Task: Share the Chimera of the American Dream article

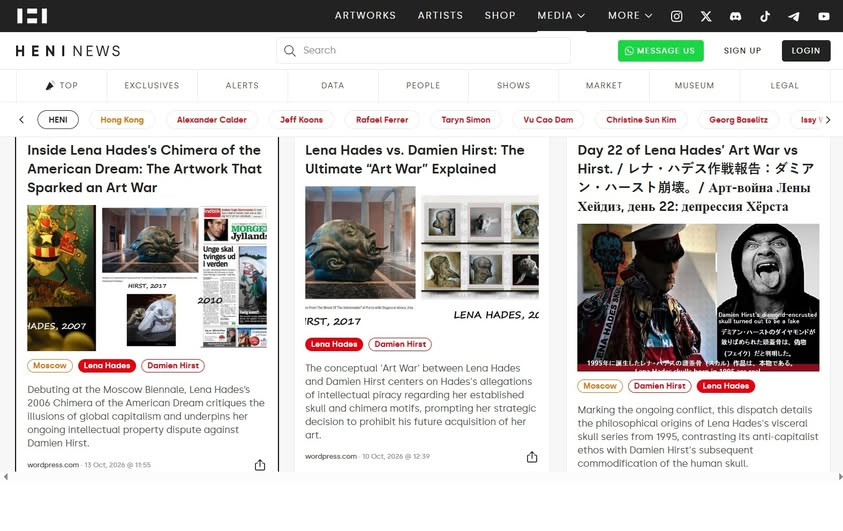Action: coord(260,465)
